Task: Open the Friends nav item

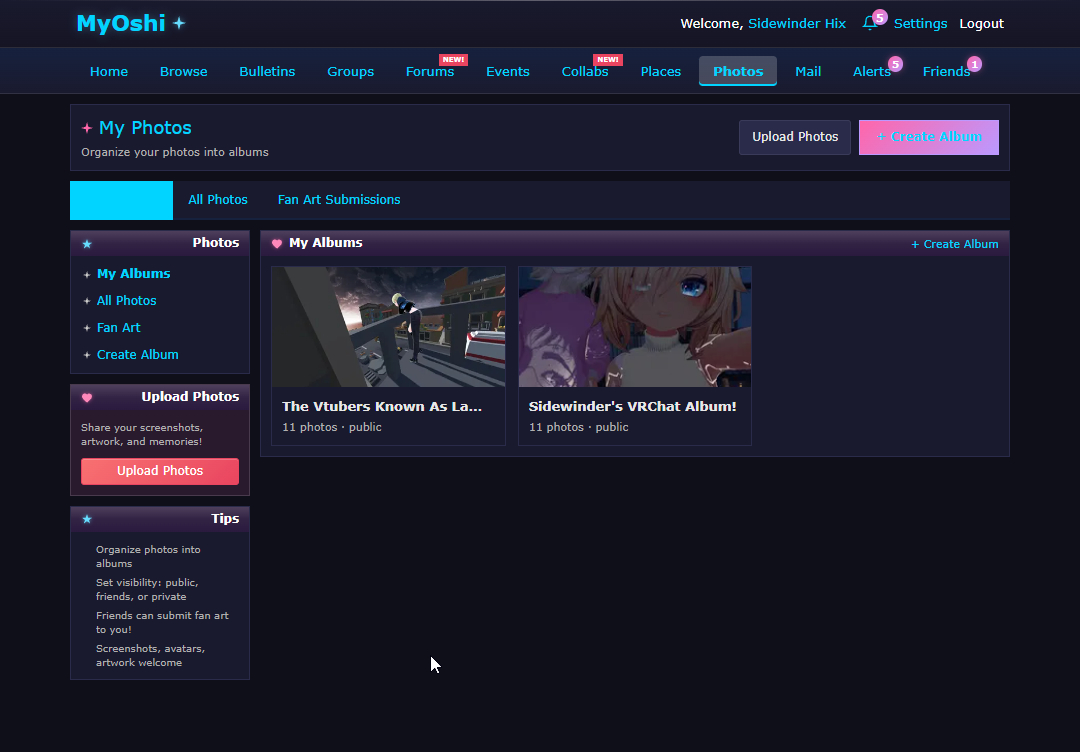Action: click(946, 72)
